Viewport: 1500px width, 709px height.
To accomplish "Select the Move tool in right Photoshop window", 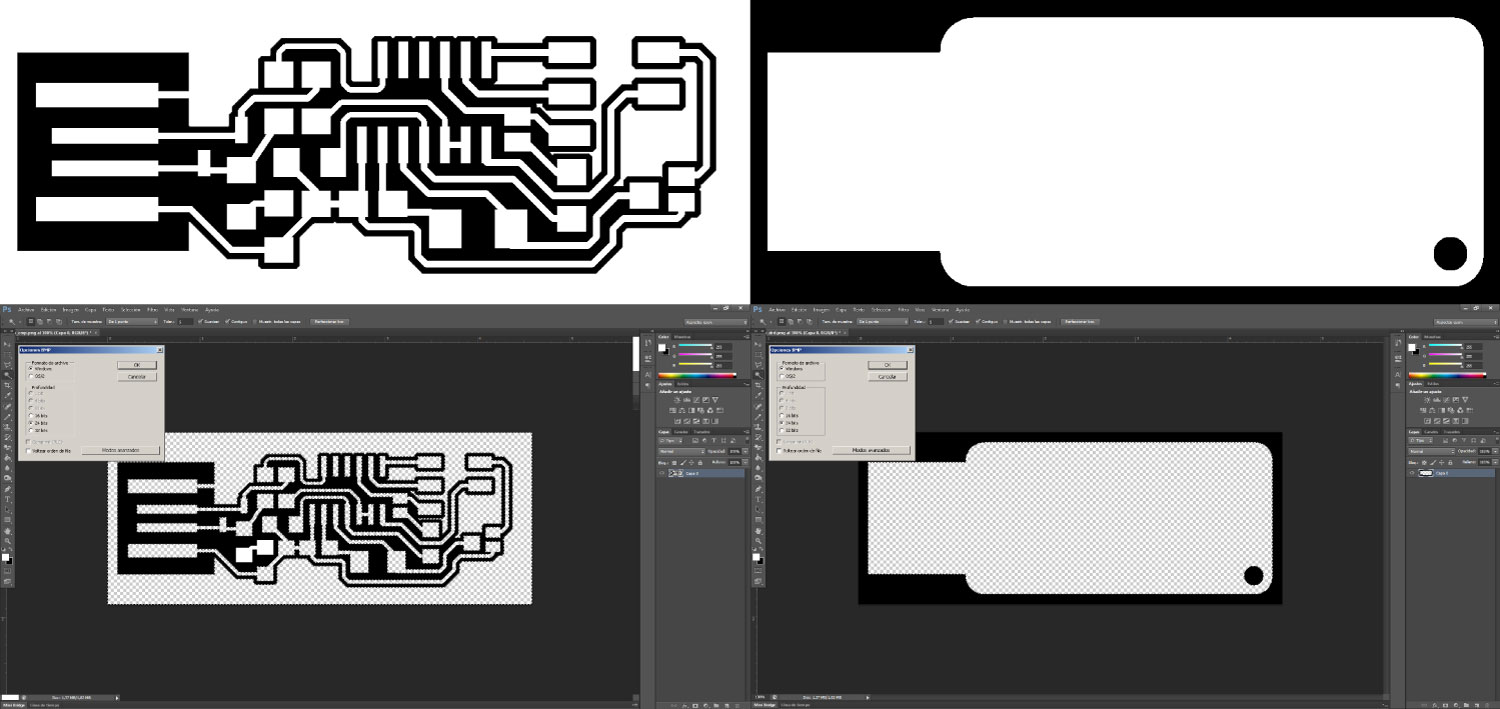I will tap(758, 343).
